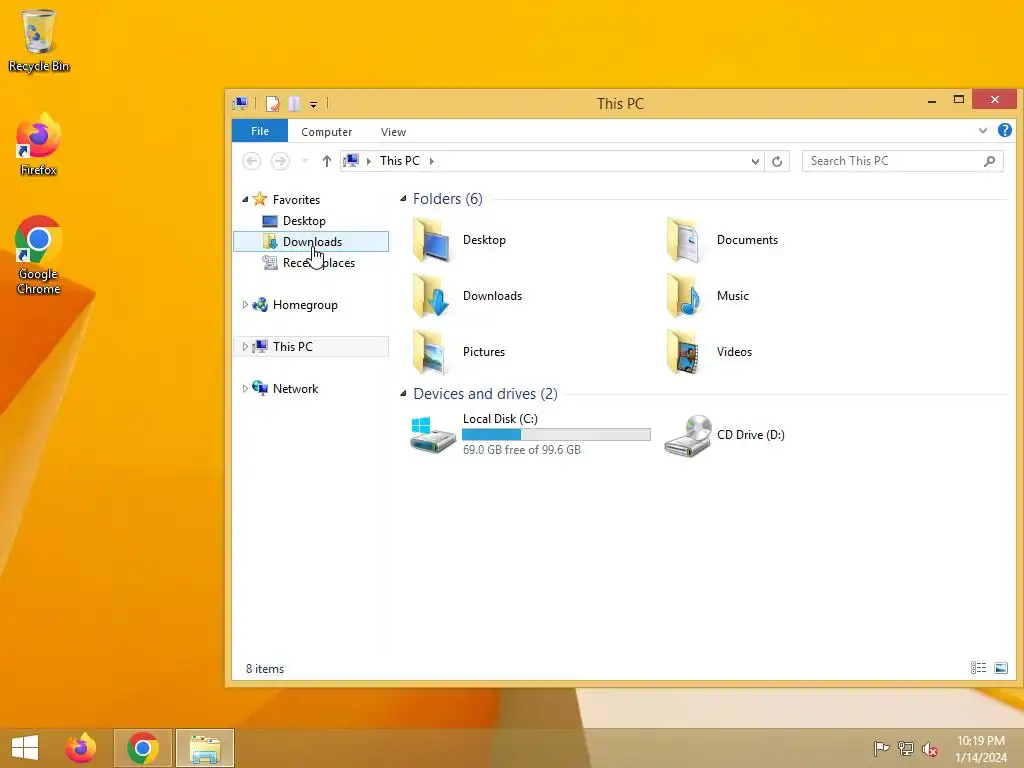Screen dimensions: 1024x768
Task: Click the magnifier search icon
Action: click(x=990, y=161)
